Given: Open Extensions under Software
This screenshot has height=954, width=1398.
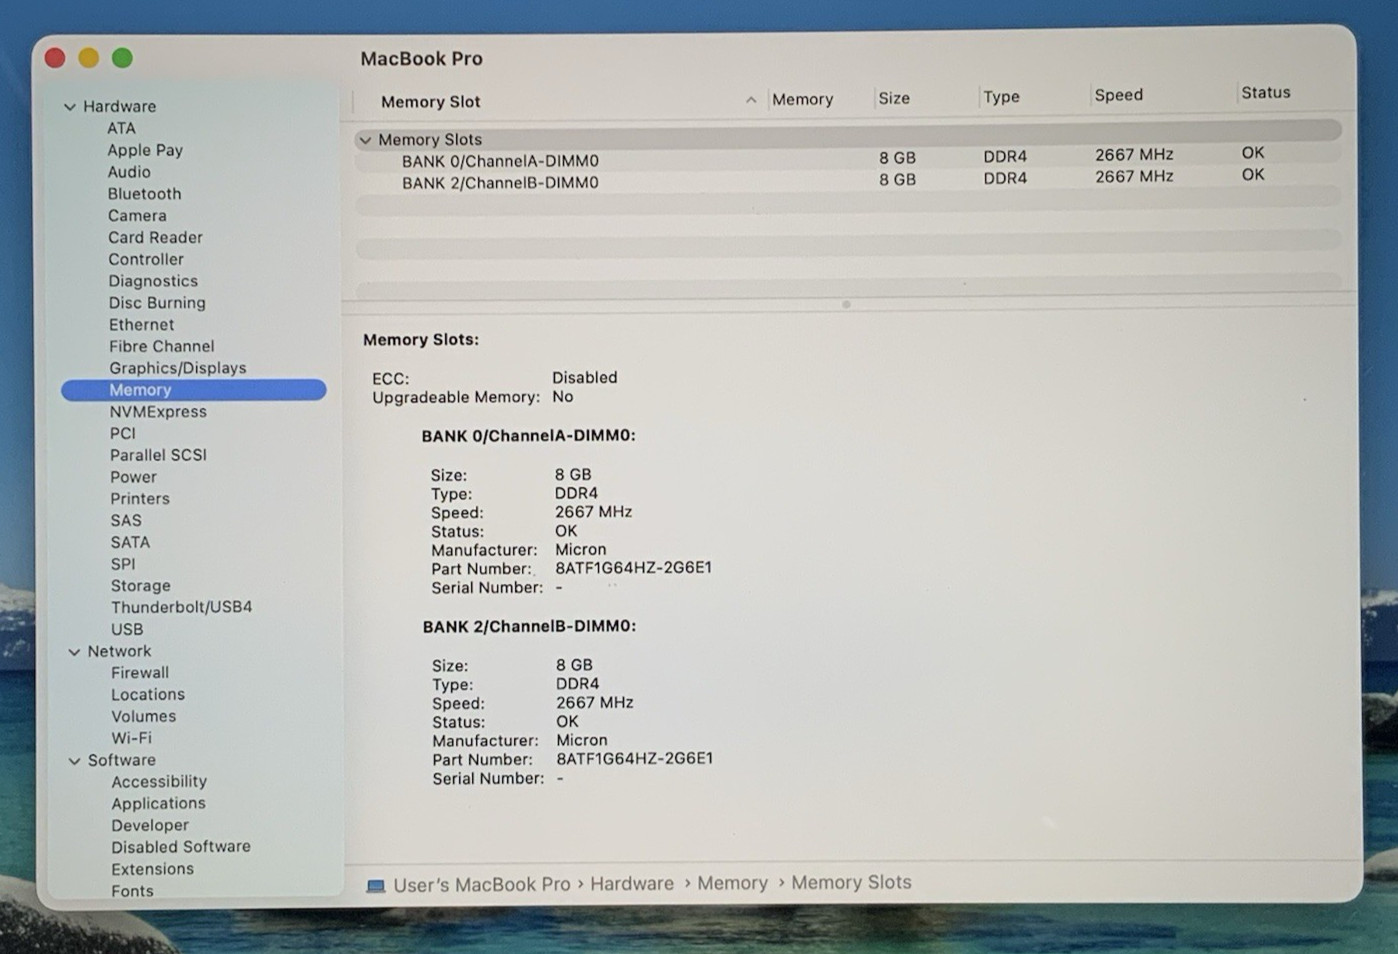Looking at the screenshot, I should [152, 869].
